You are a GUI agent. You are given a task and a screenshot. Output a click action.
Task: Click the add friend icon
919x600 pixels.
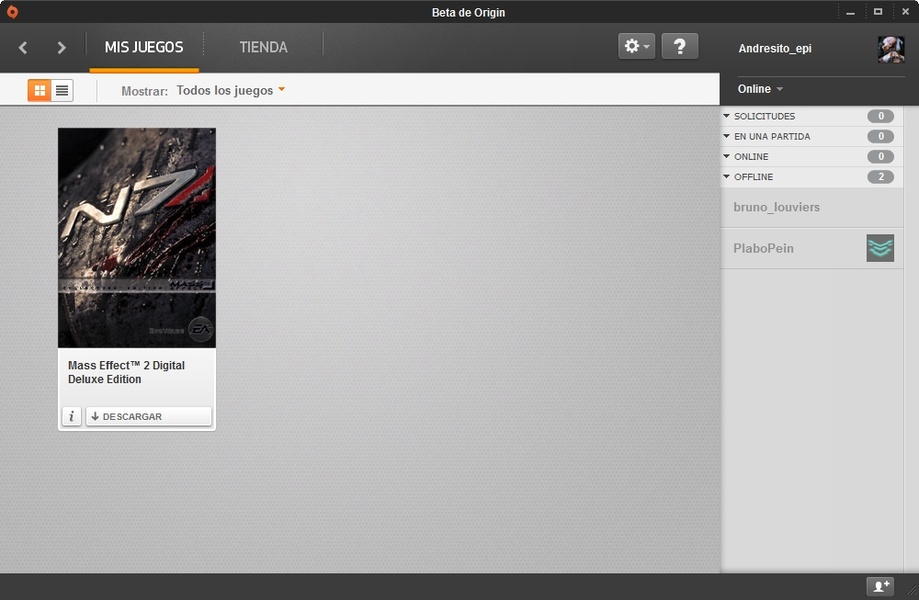[x=880, y=587]
